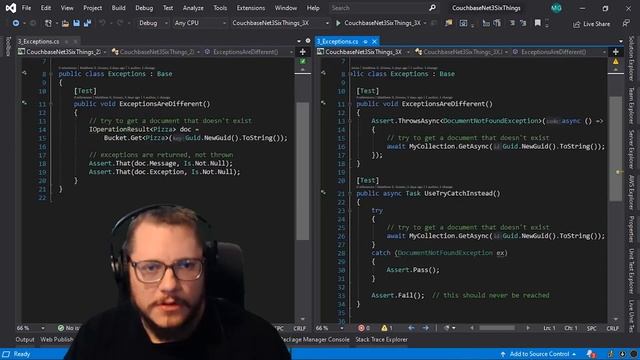The image size is (640, 360).
Task: Click the right pane vertical scrollbar thumb
Action: pyautogui.click(x=616, y=149)
